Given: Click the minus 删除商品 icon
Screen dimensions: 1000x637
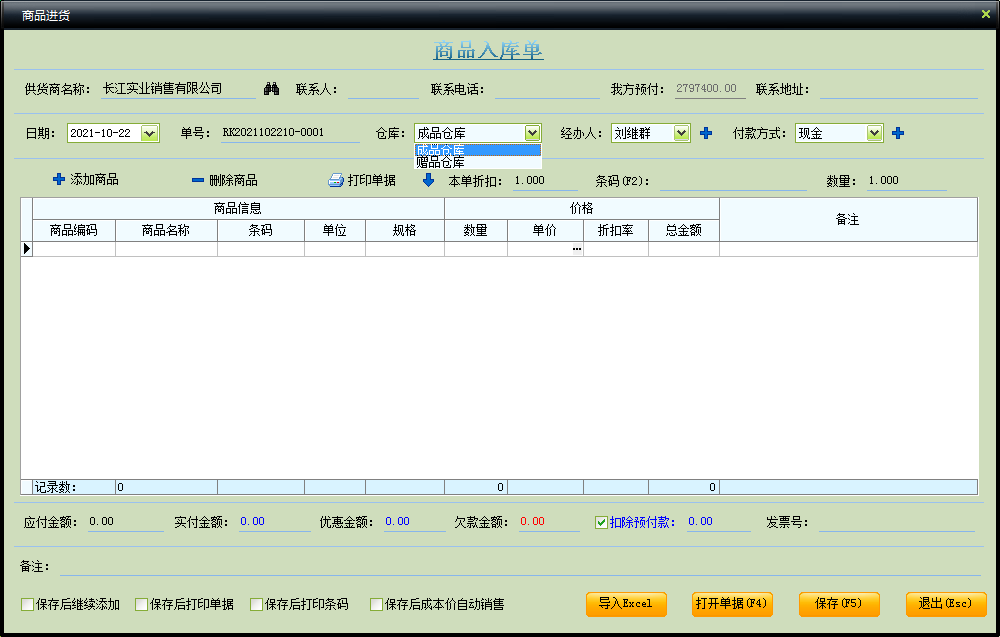Looking at the screenshot, I should pyautogui.click(x=198, y=180).
